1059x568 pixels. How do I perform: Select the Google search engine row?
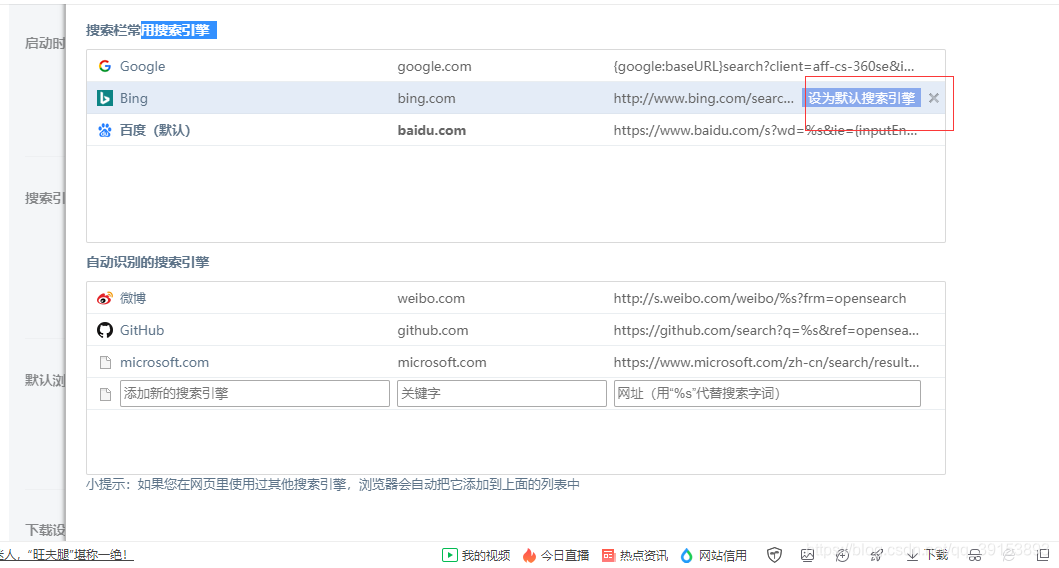click(515, 66)
